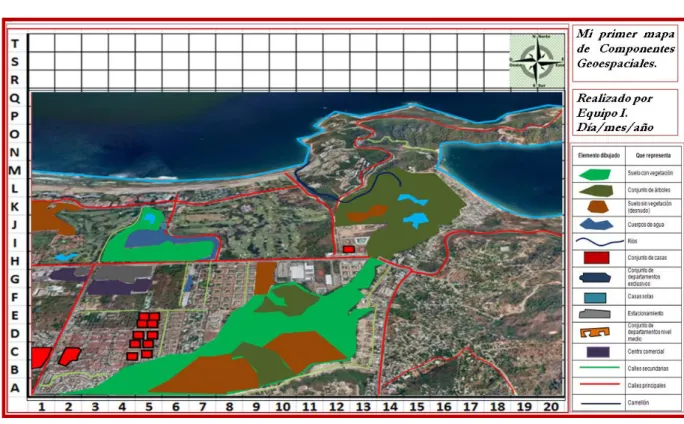
Task: Click the brown 'Suelo sin vegetación' legend symbol
Action: tap(598, 207)
